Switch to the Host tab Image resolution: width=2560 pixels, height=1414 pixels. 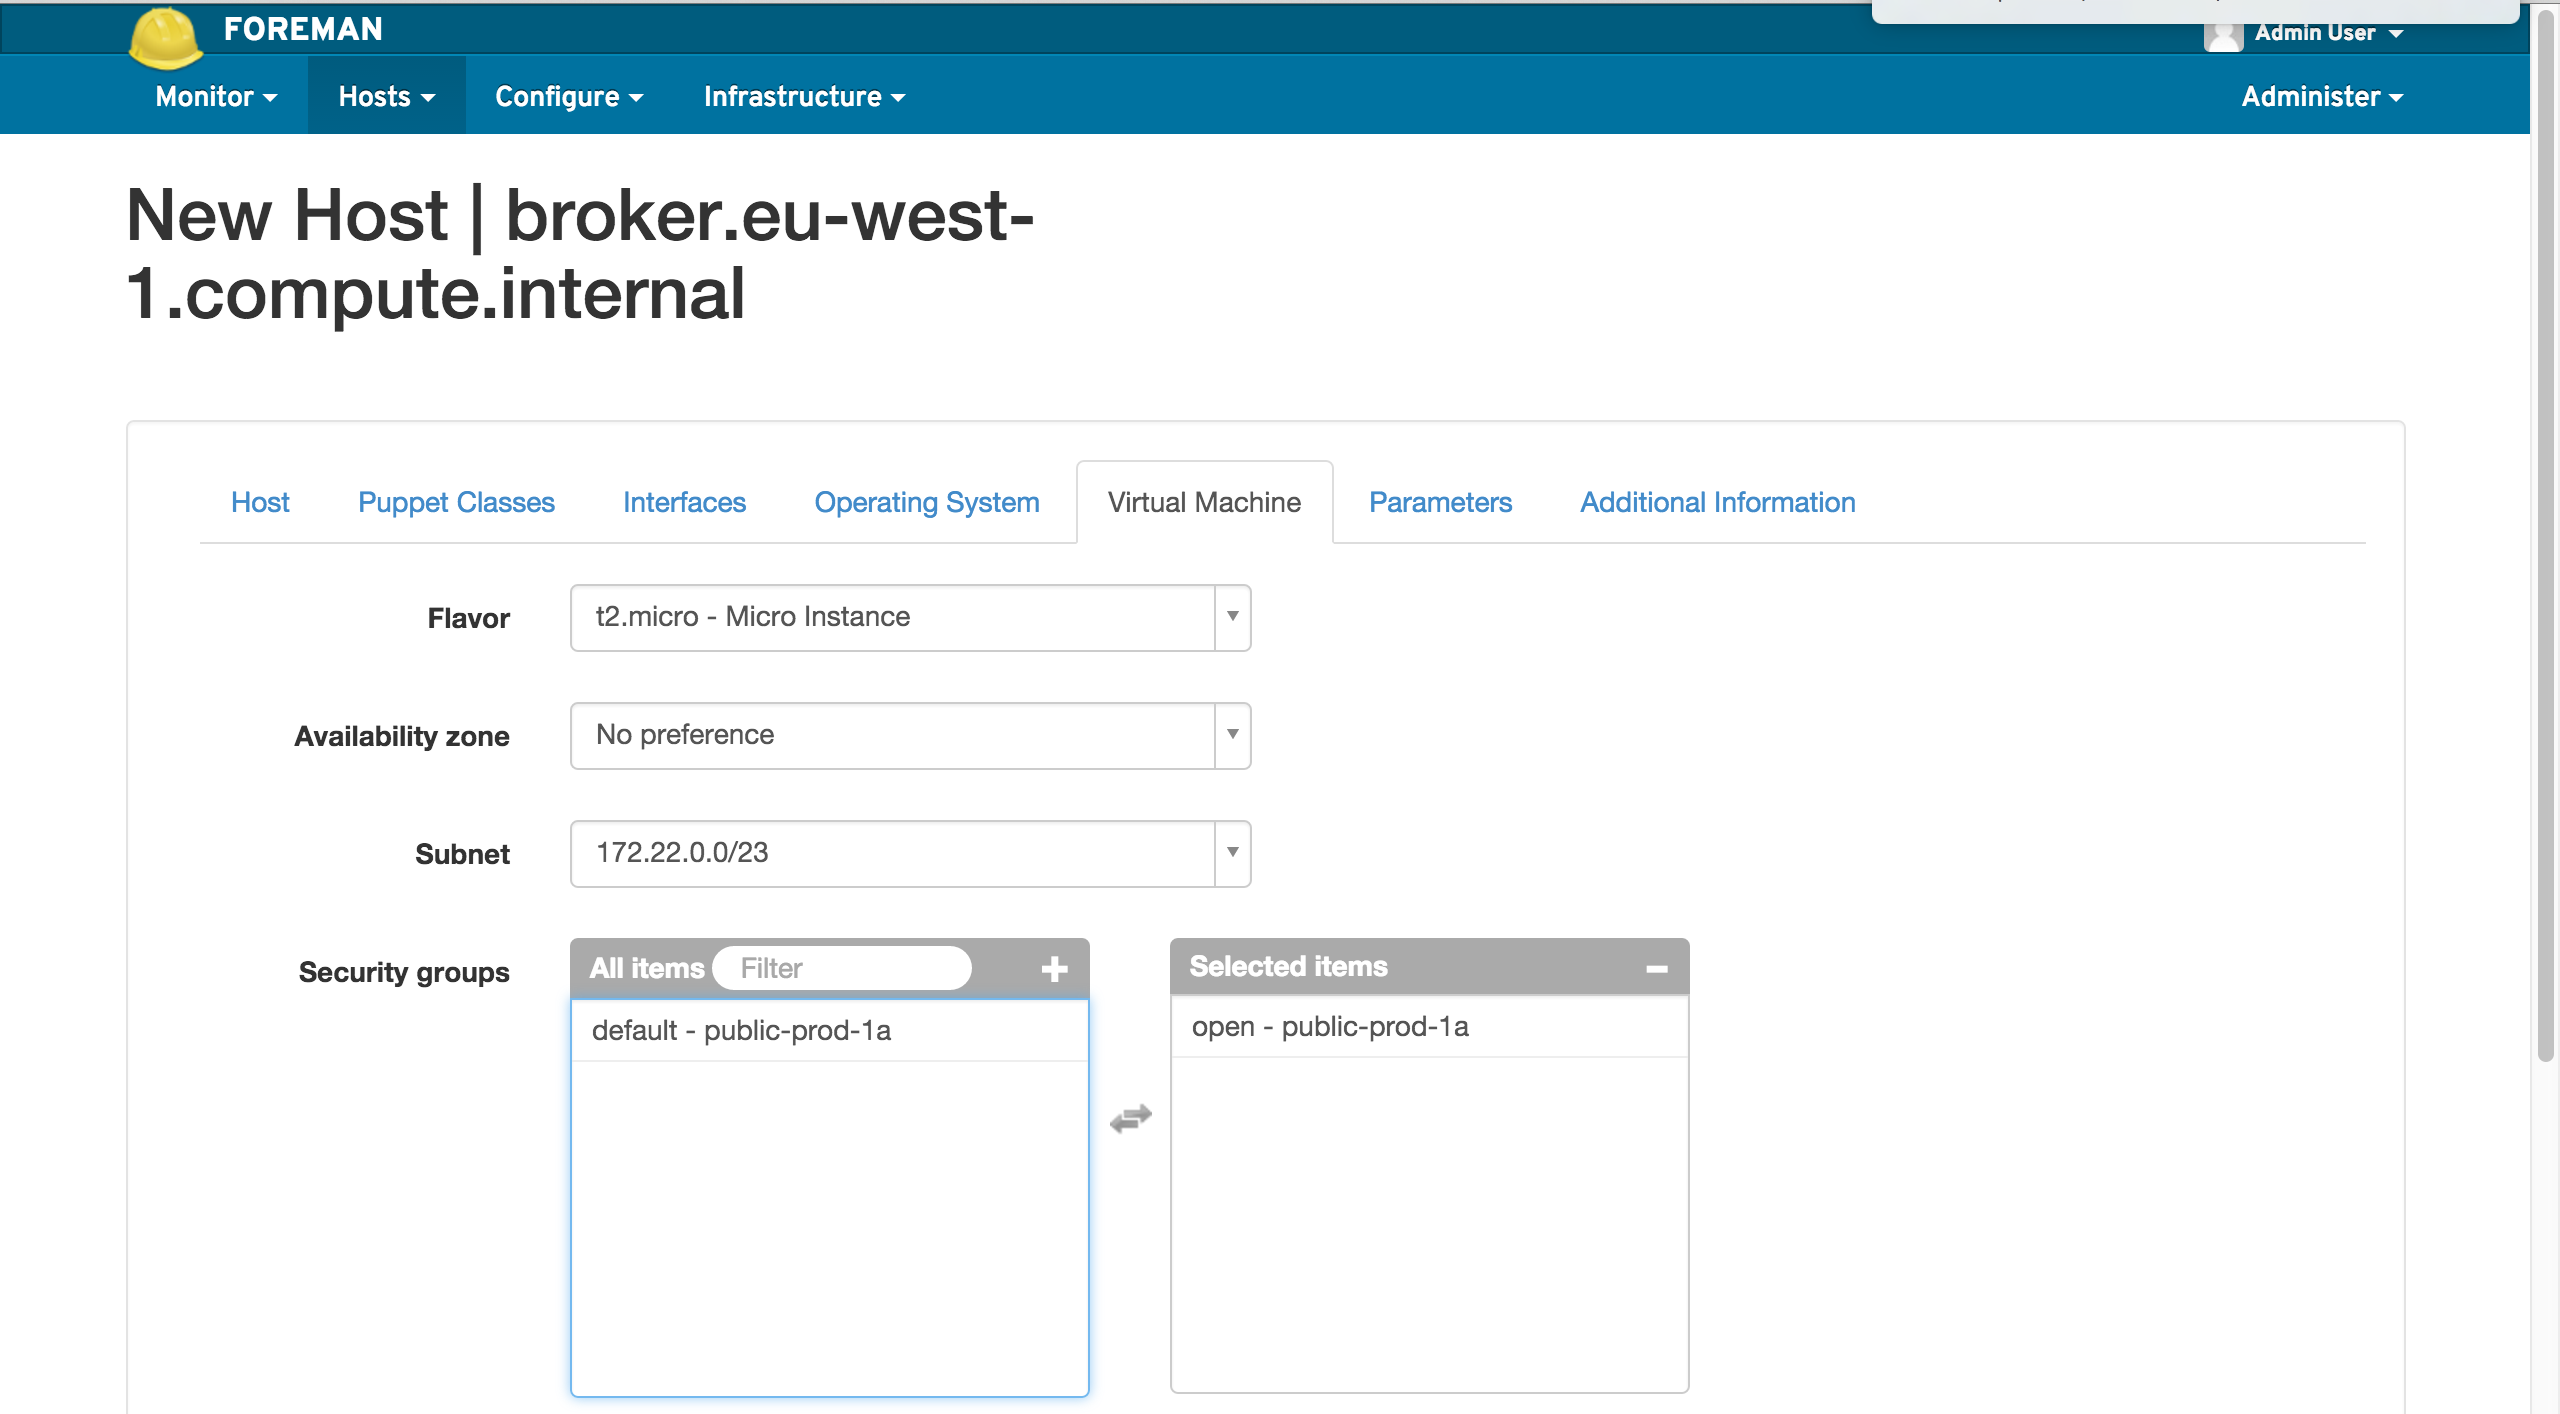[x=261, y=502]
